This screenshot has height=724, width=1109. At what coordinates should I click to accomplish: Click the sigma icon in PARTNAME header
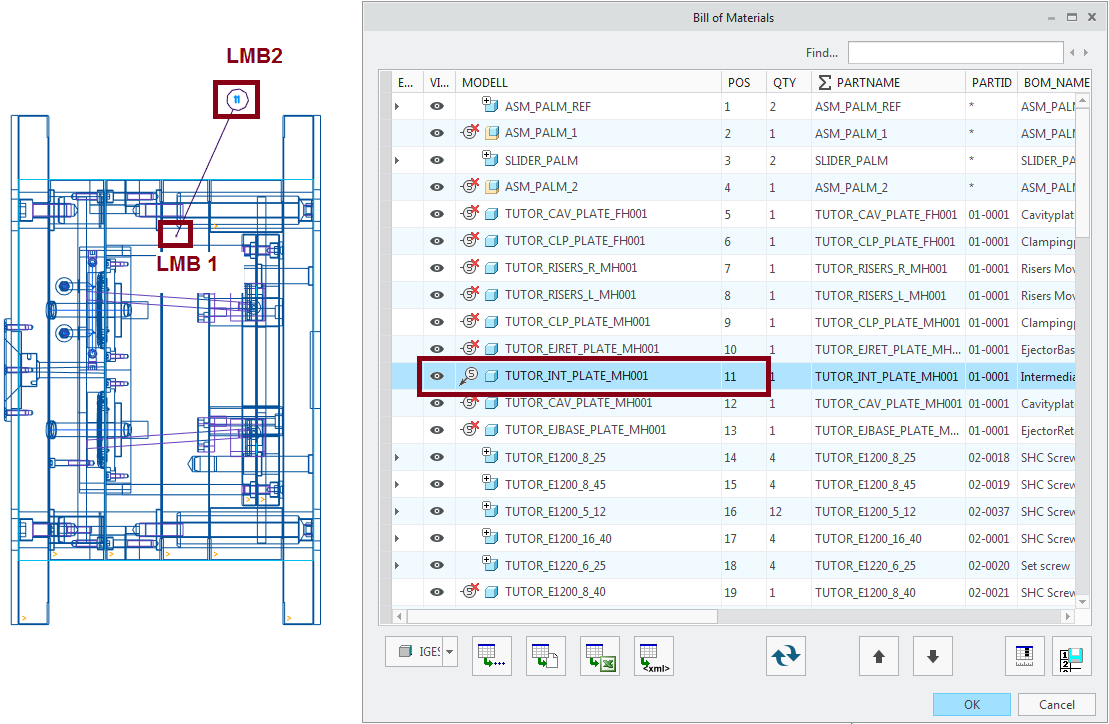click(x=824, y=83)
